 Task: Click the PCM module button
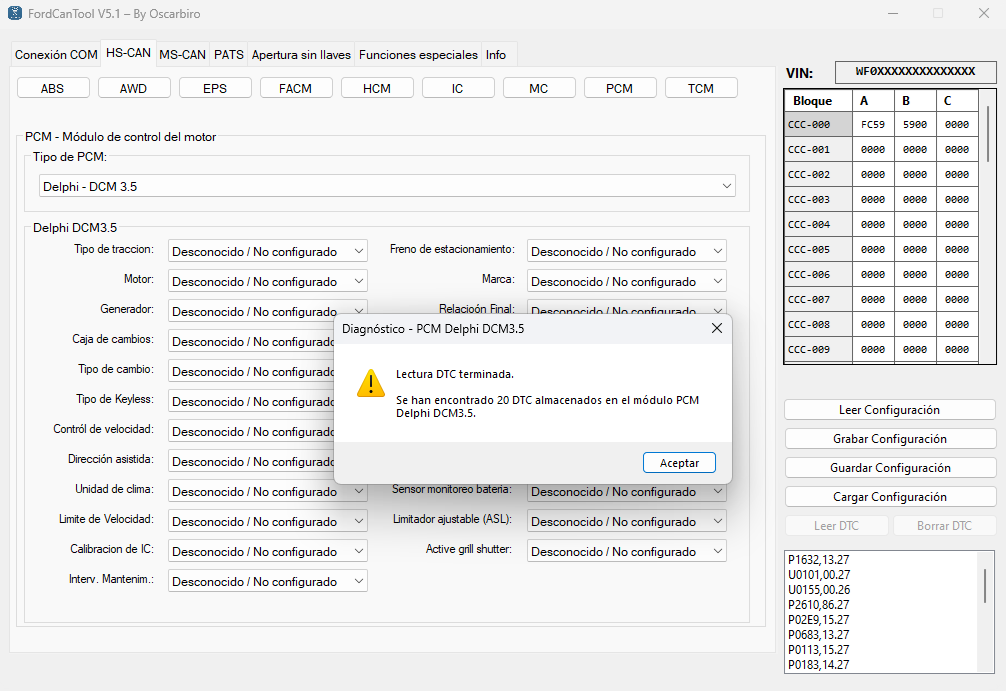[619, 88]
